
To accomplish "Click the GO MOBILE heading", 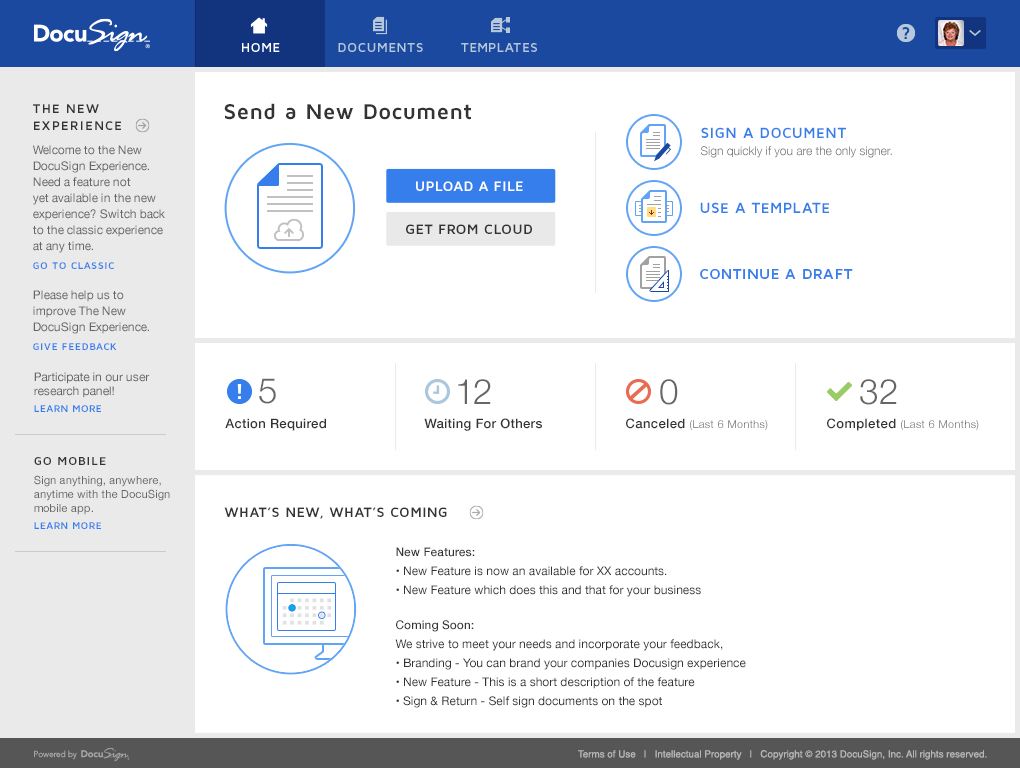I will tap(70, 461).
